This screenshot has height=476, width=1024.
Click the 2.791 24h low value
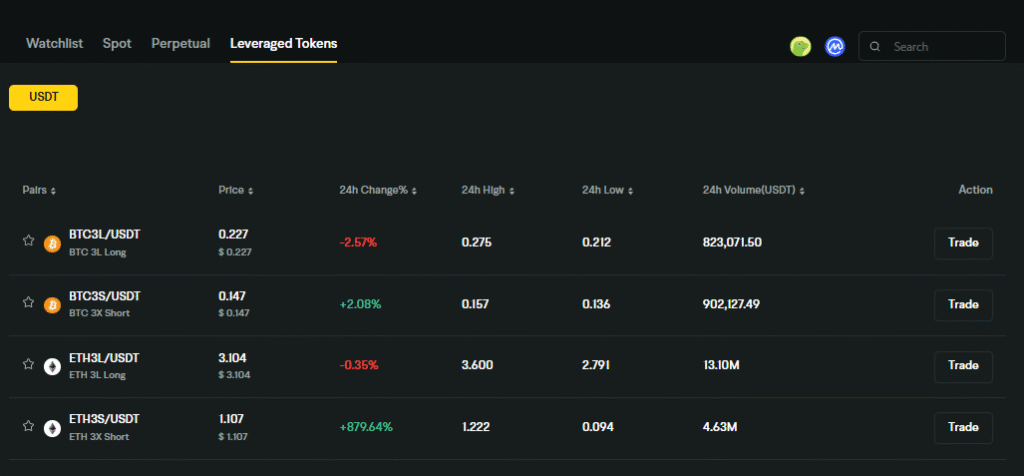click(x=596, y=366)
